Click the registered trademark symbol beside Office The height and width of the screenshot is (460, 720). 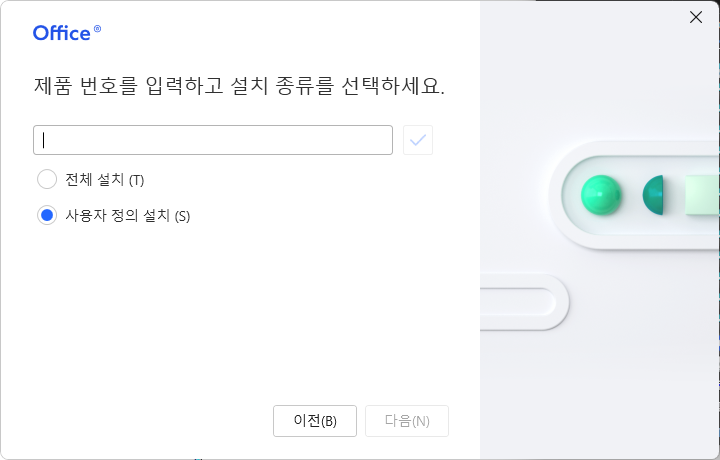pyautogui.click(x=97, y=30)
